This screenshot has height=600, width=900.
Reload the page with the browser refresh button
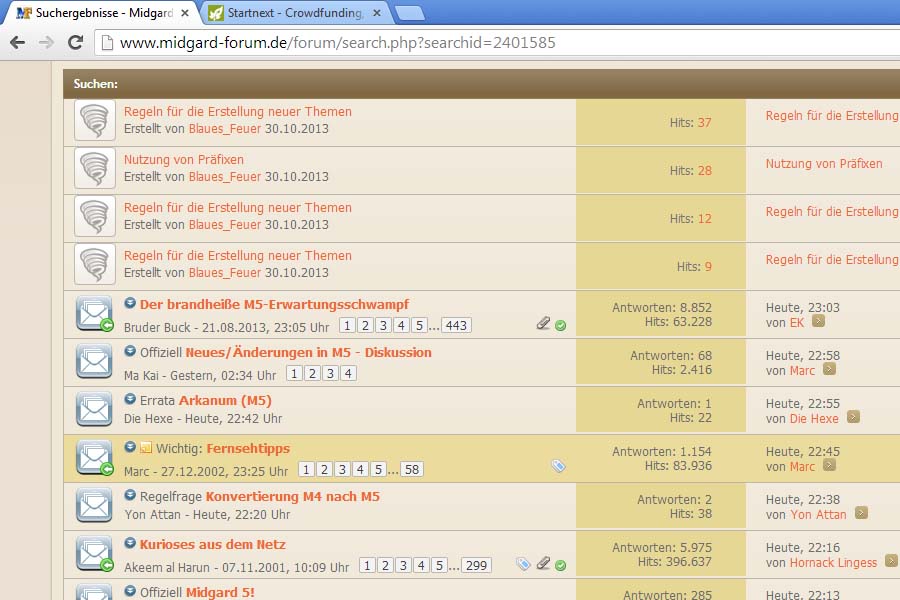point(75,43)
